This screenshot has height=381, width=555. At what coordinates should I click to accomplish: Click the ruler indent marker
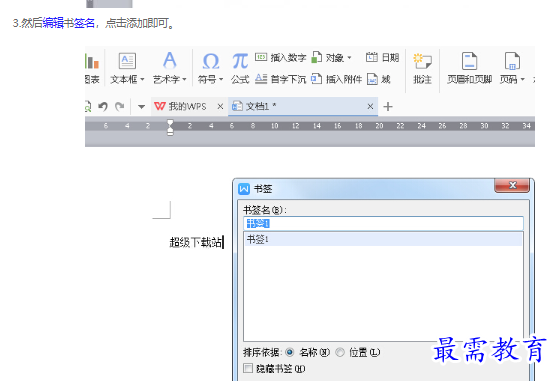pos(170,127)
